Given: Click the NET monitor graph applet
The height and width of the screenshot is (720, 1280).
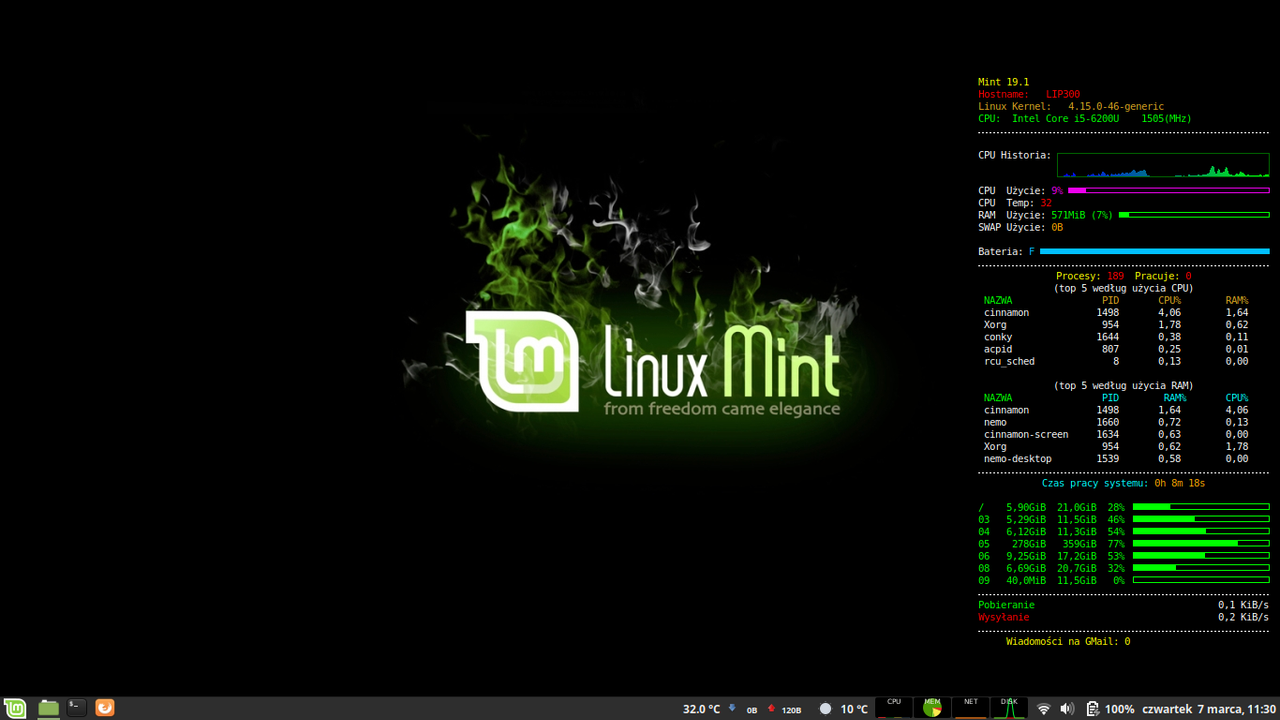Looking at the screenshot, I should click(970, 708).
